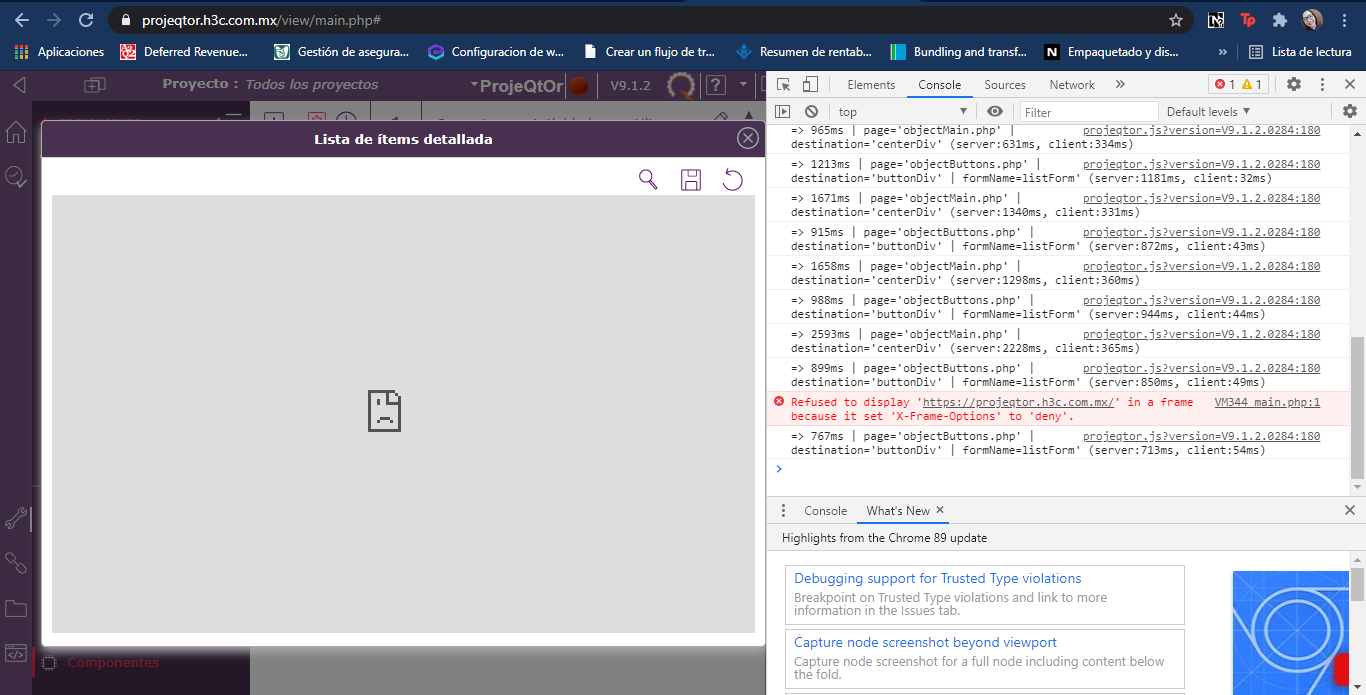The width and height of the screenshot is (1366, 695).
Task: Toggle live expression eye icon
Action: coord(994,112)
